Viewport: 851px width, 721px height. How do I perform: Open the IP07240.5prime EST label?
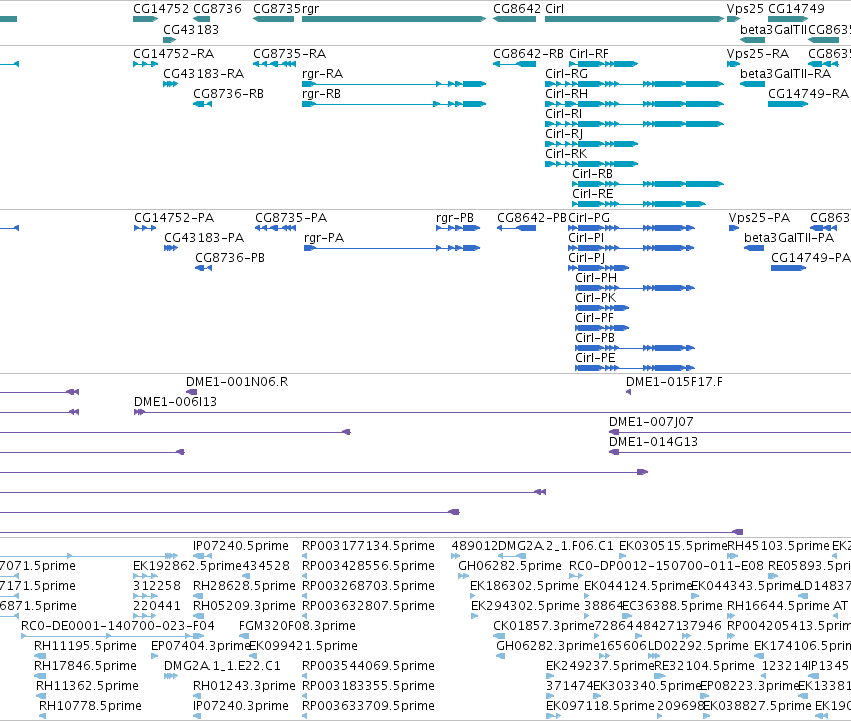(240, 546)
